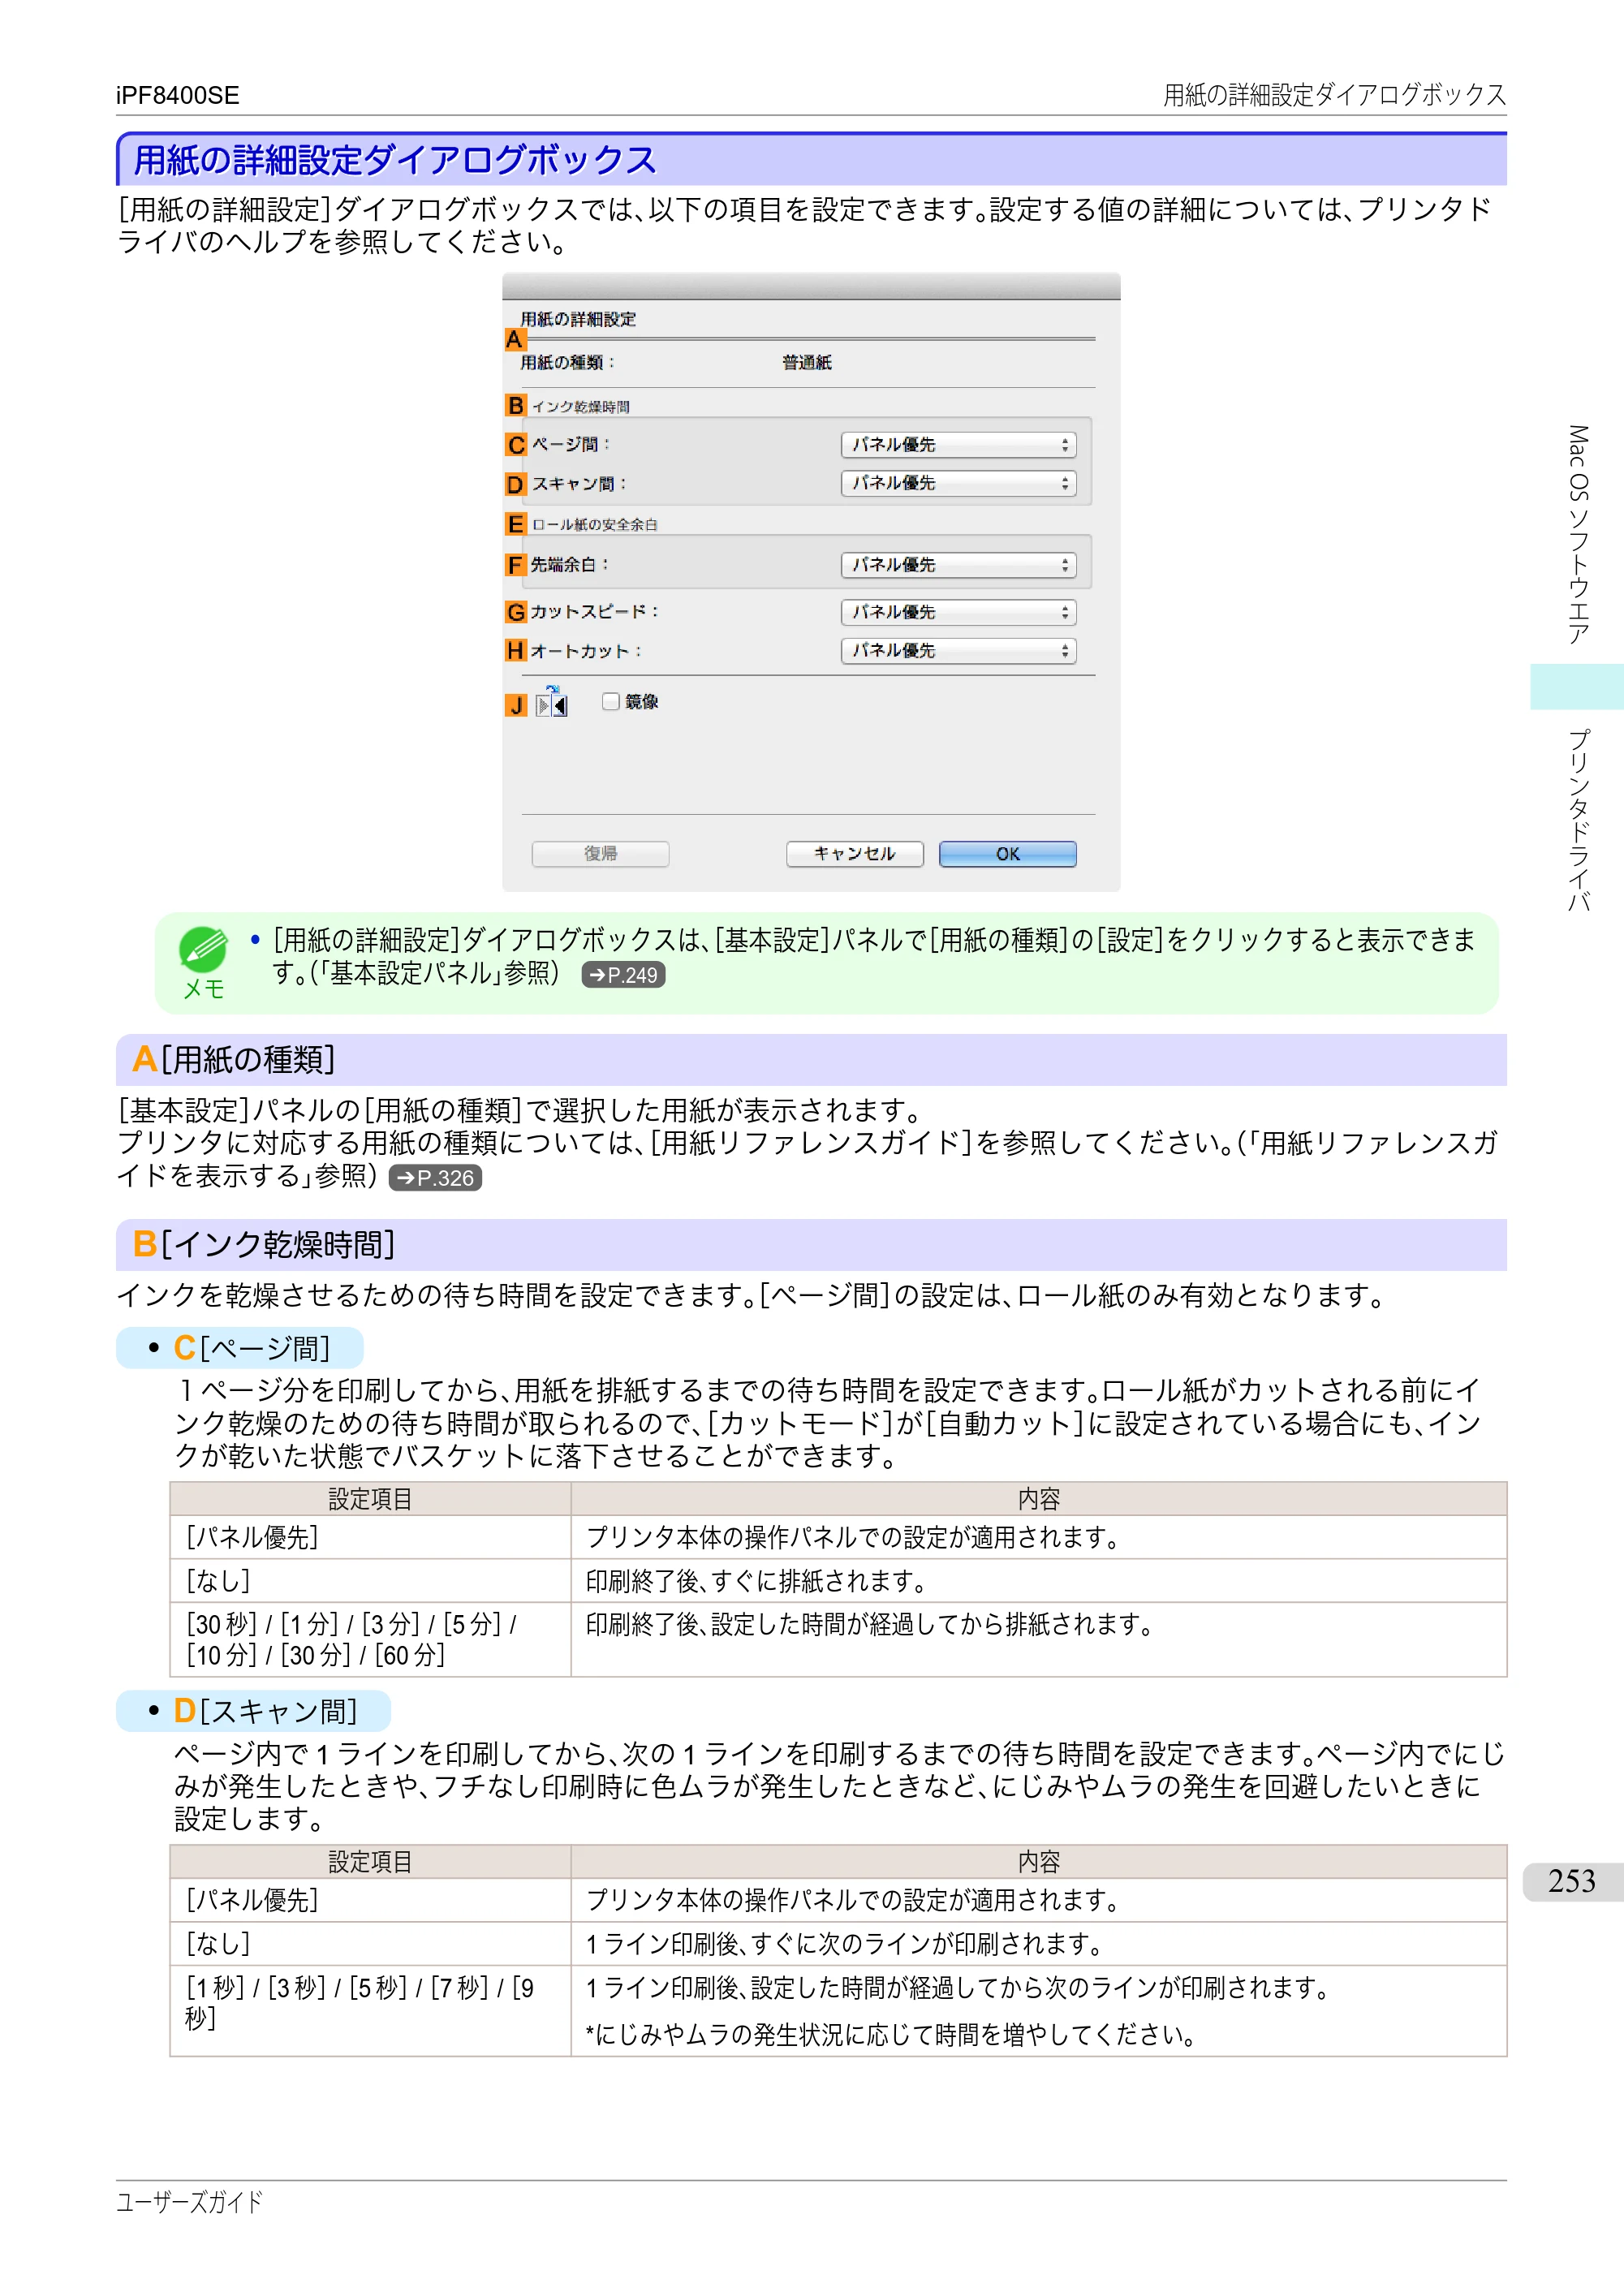Open the カットスピード dropdown
The image size is (1624, 2296).
point(958,612)
